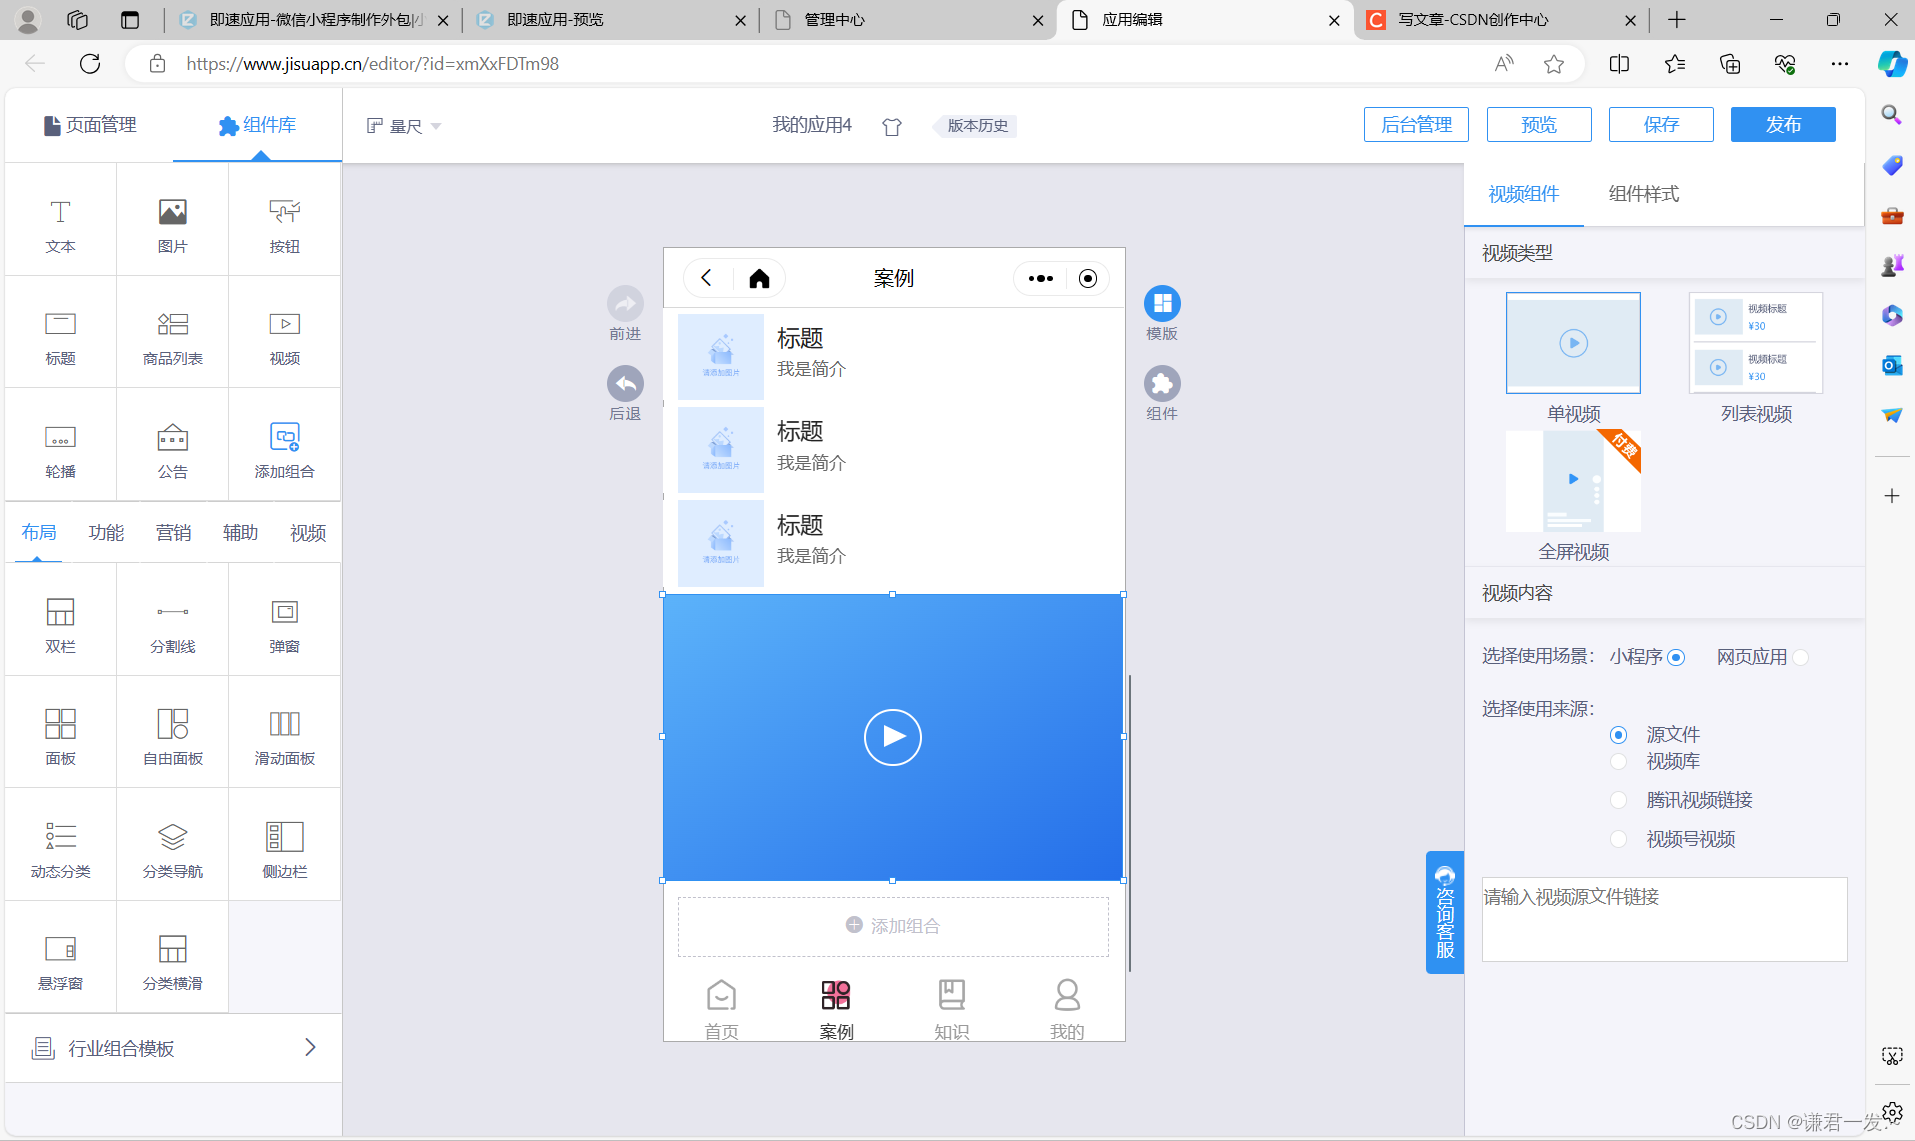The image size is (1915, 1141).
Task: Tap the 首页 bottom navigation item
Action: tap(721, 1010)
